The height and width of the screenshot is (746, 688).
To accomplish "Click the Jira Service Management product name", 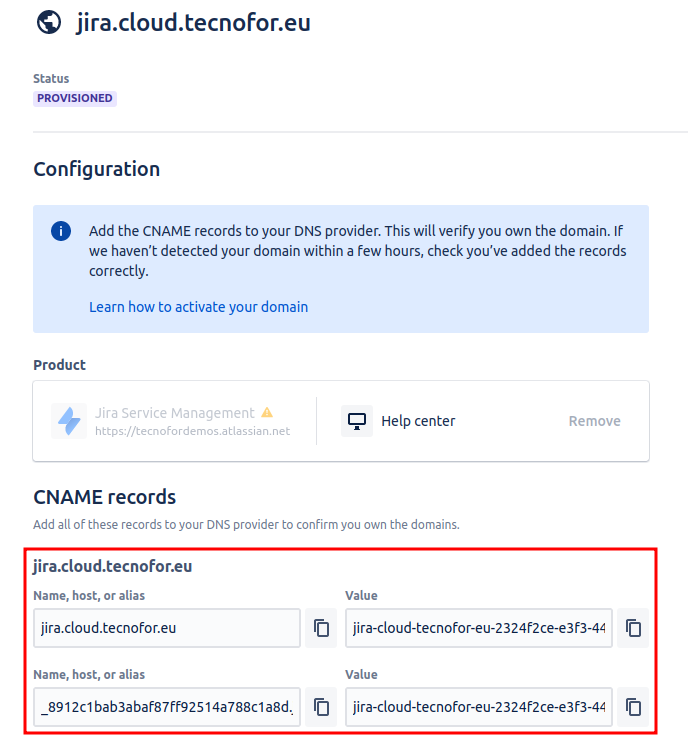I will 175,413.
